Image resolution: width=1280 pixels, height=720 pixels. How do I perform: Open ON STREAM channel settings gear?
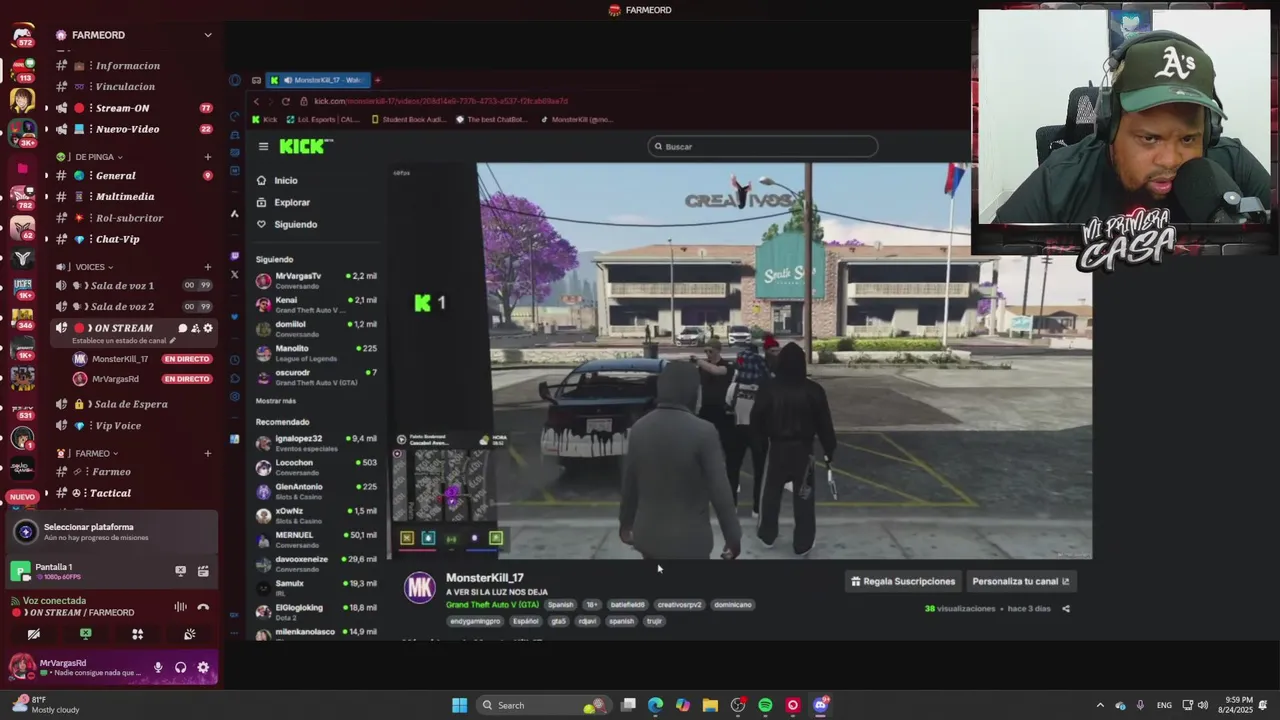(208, 328)
